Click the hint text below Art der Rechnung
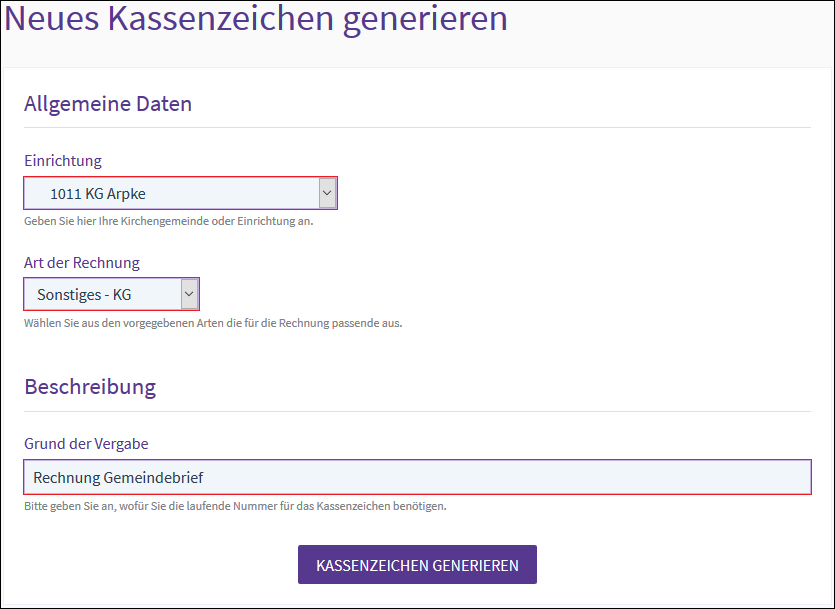The width and height of the screenshot is (835, 609). point(212,323)
